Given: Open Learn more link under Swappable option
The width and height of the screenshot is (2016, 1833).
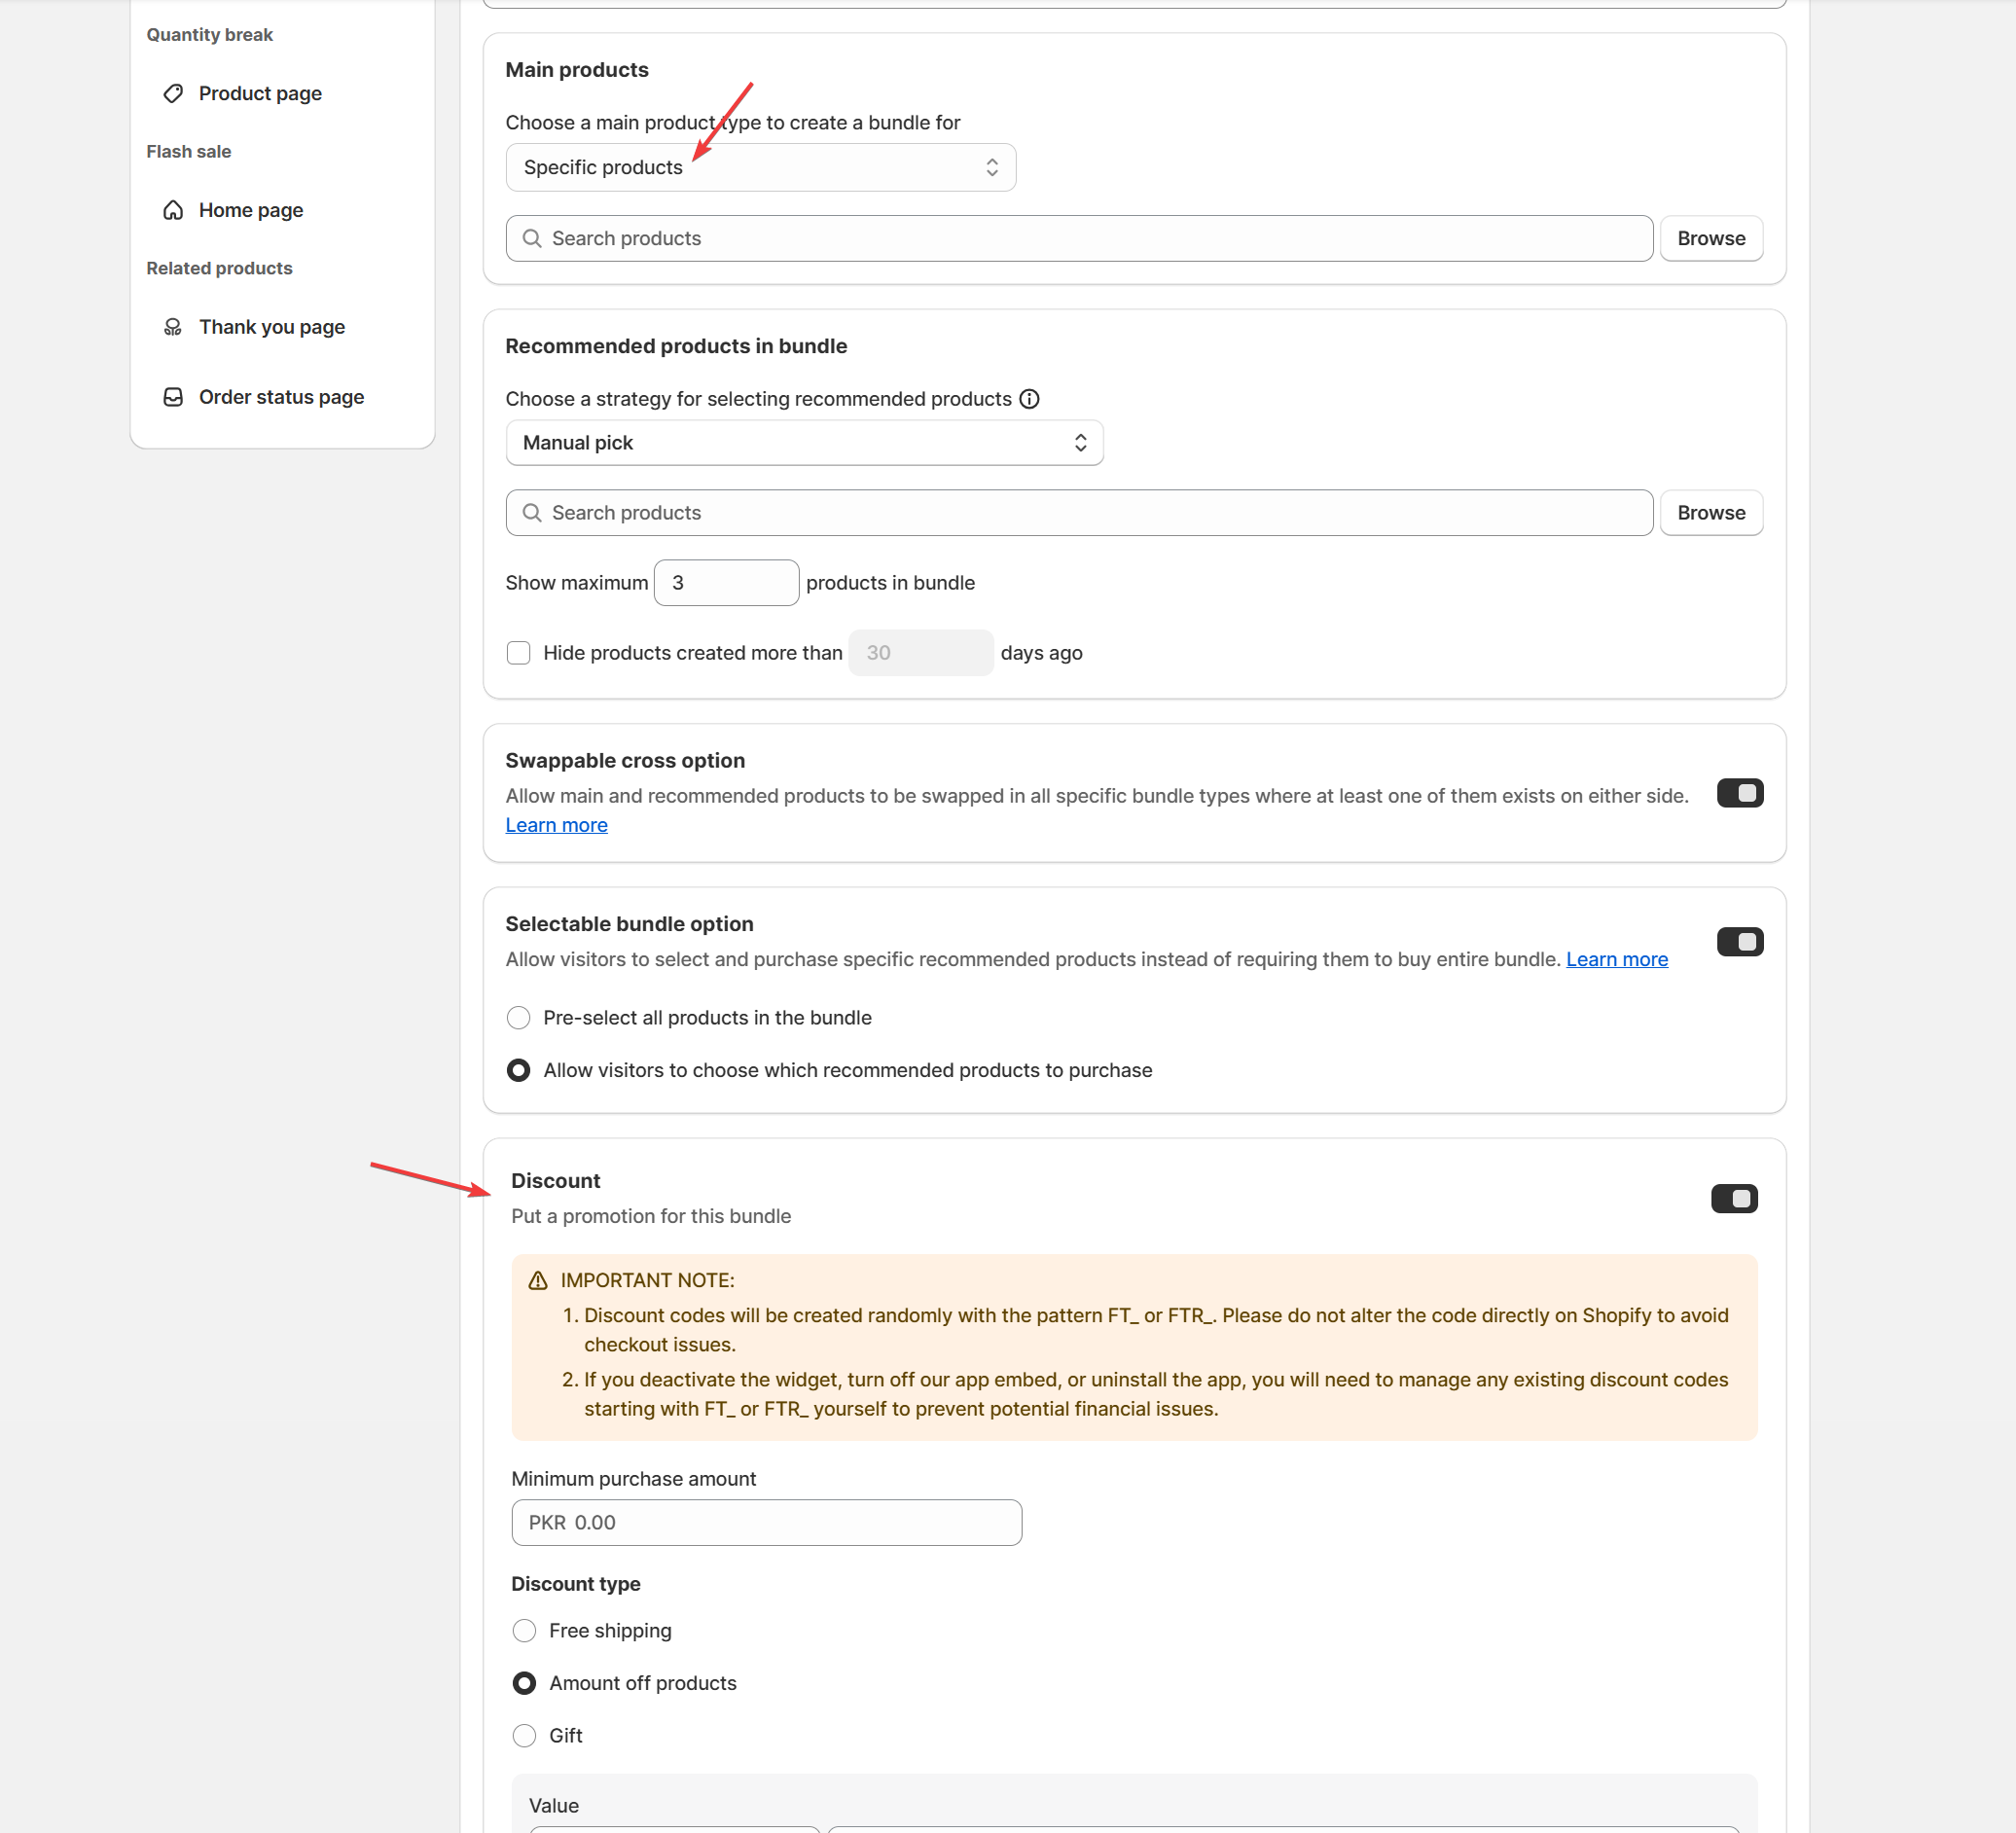Looking at the screenshot, I should [556, 825].
